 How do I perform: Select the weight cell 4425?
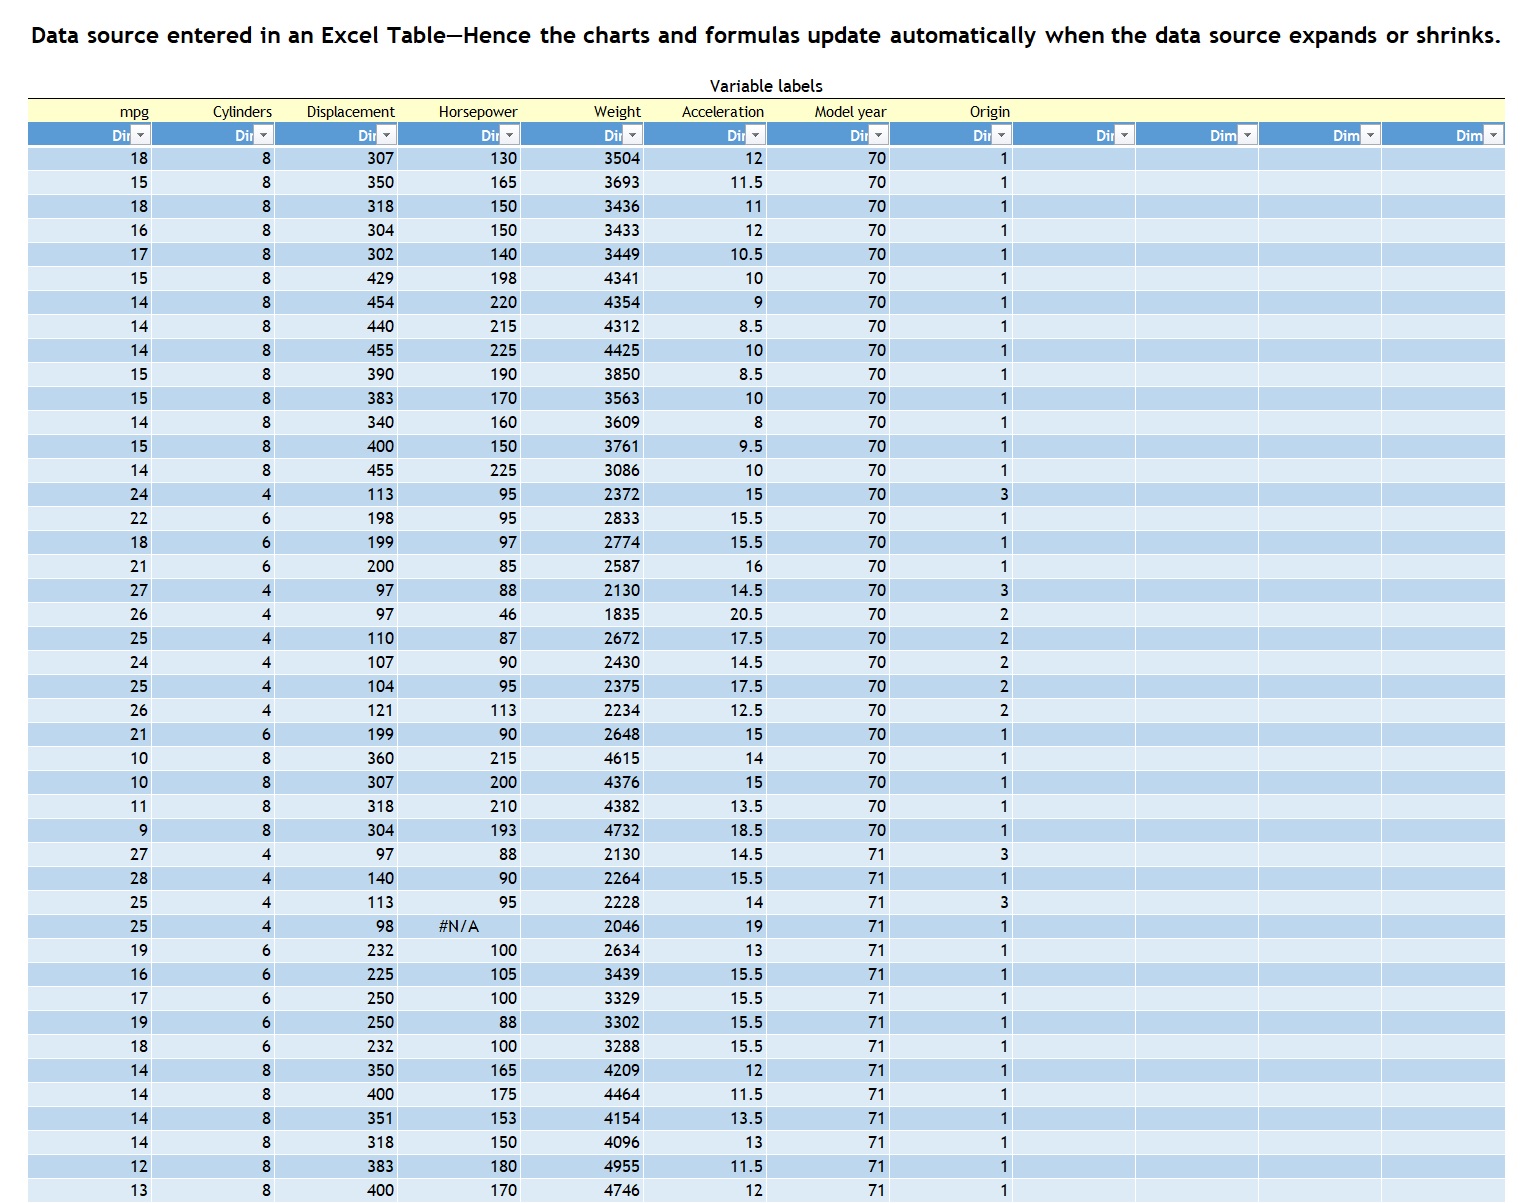click(x=582, y=350)
